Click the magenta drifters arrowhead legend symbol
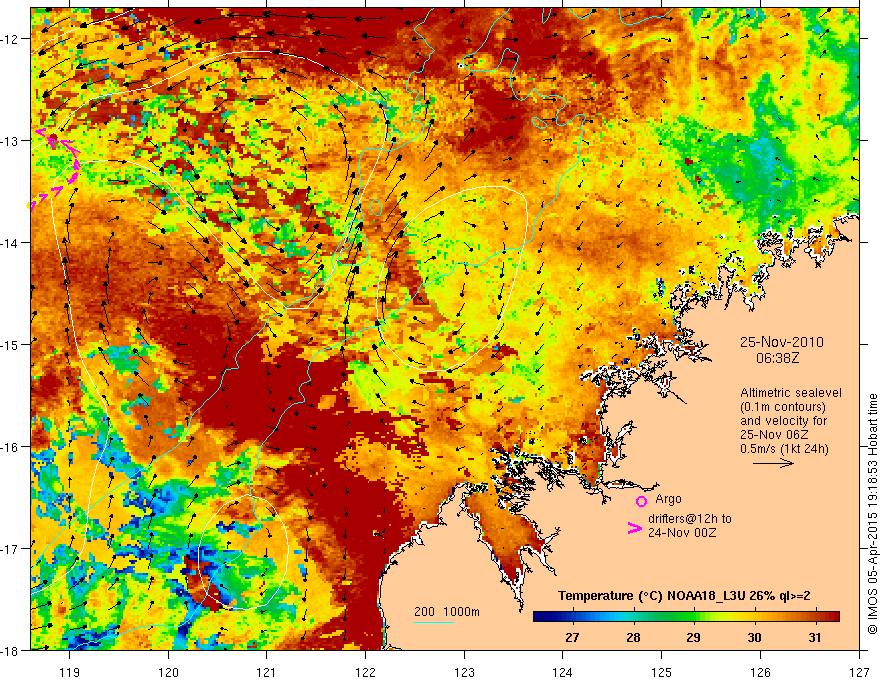This screenshot has width=880, height=680. click(635, 528)
